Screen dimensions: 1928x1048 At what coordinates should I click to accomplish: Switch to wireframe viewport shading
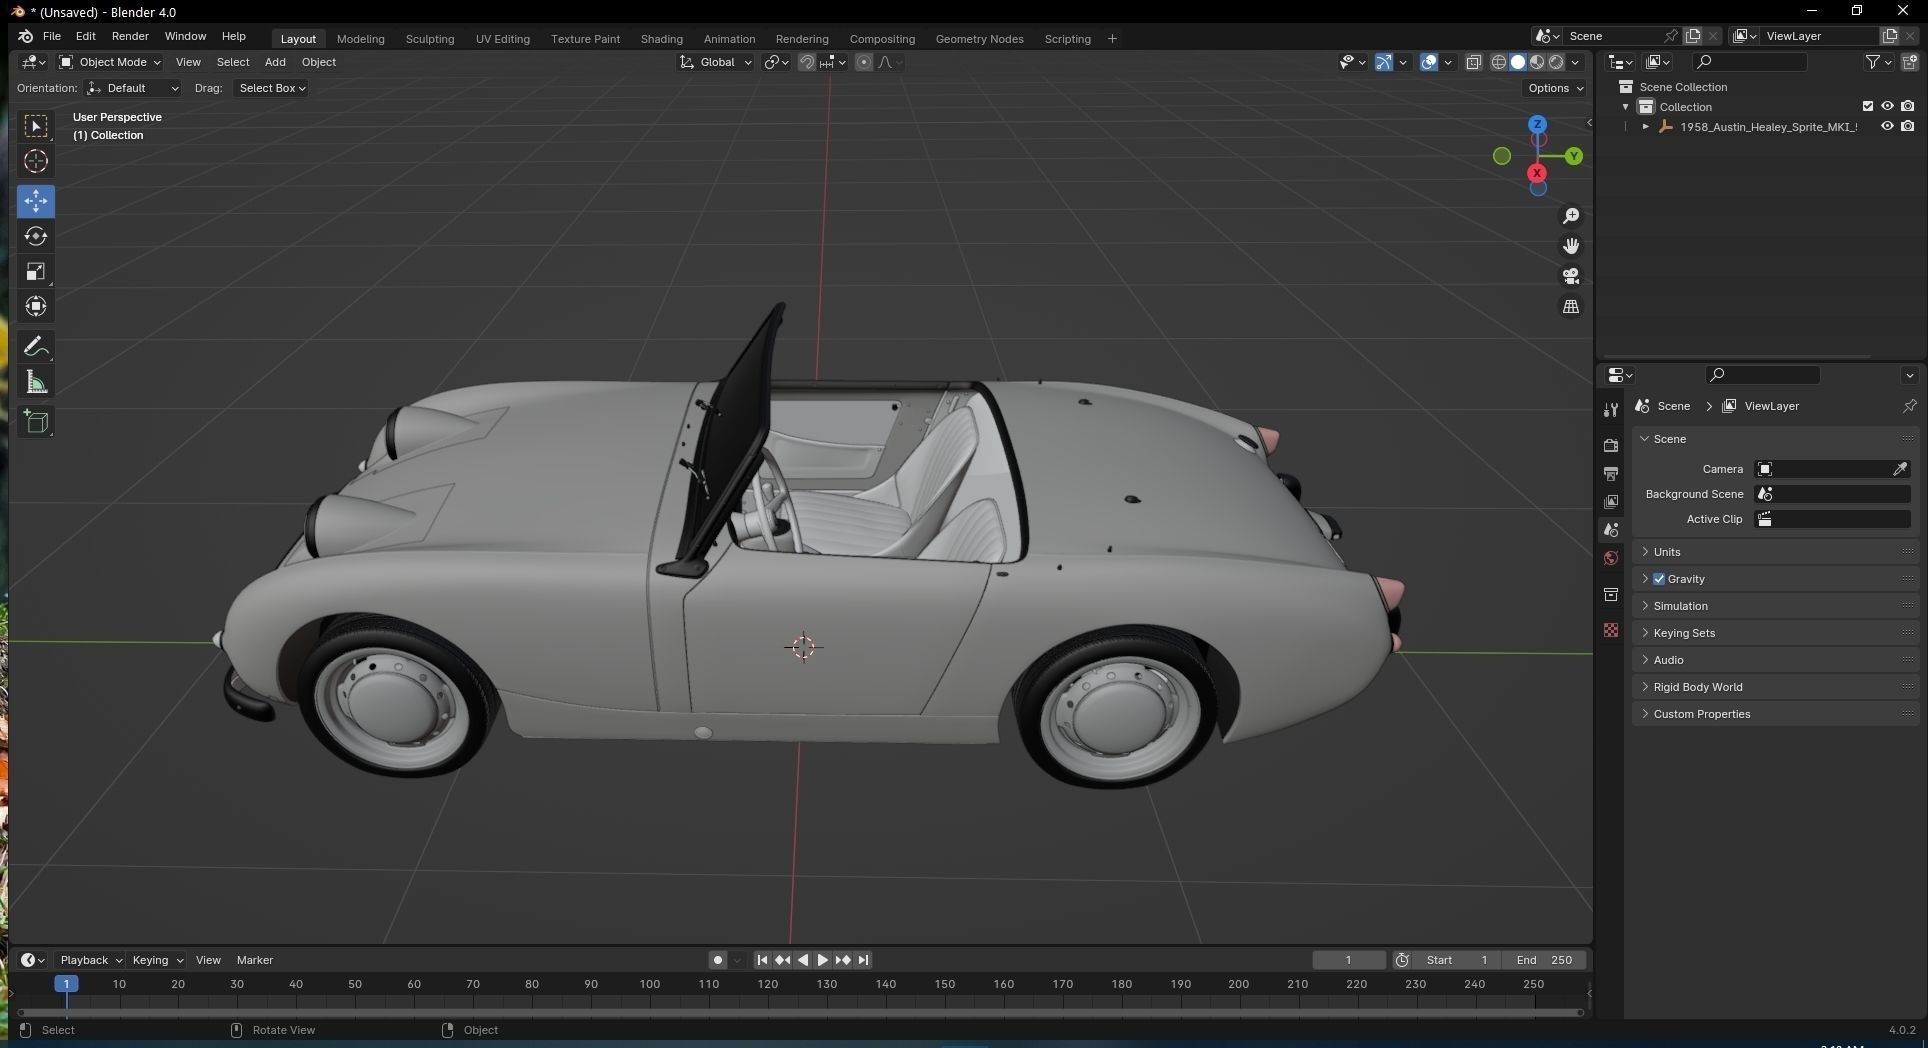click(1498, 62)
